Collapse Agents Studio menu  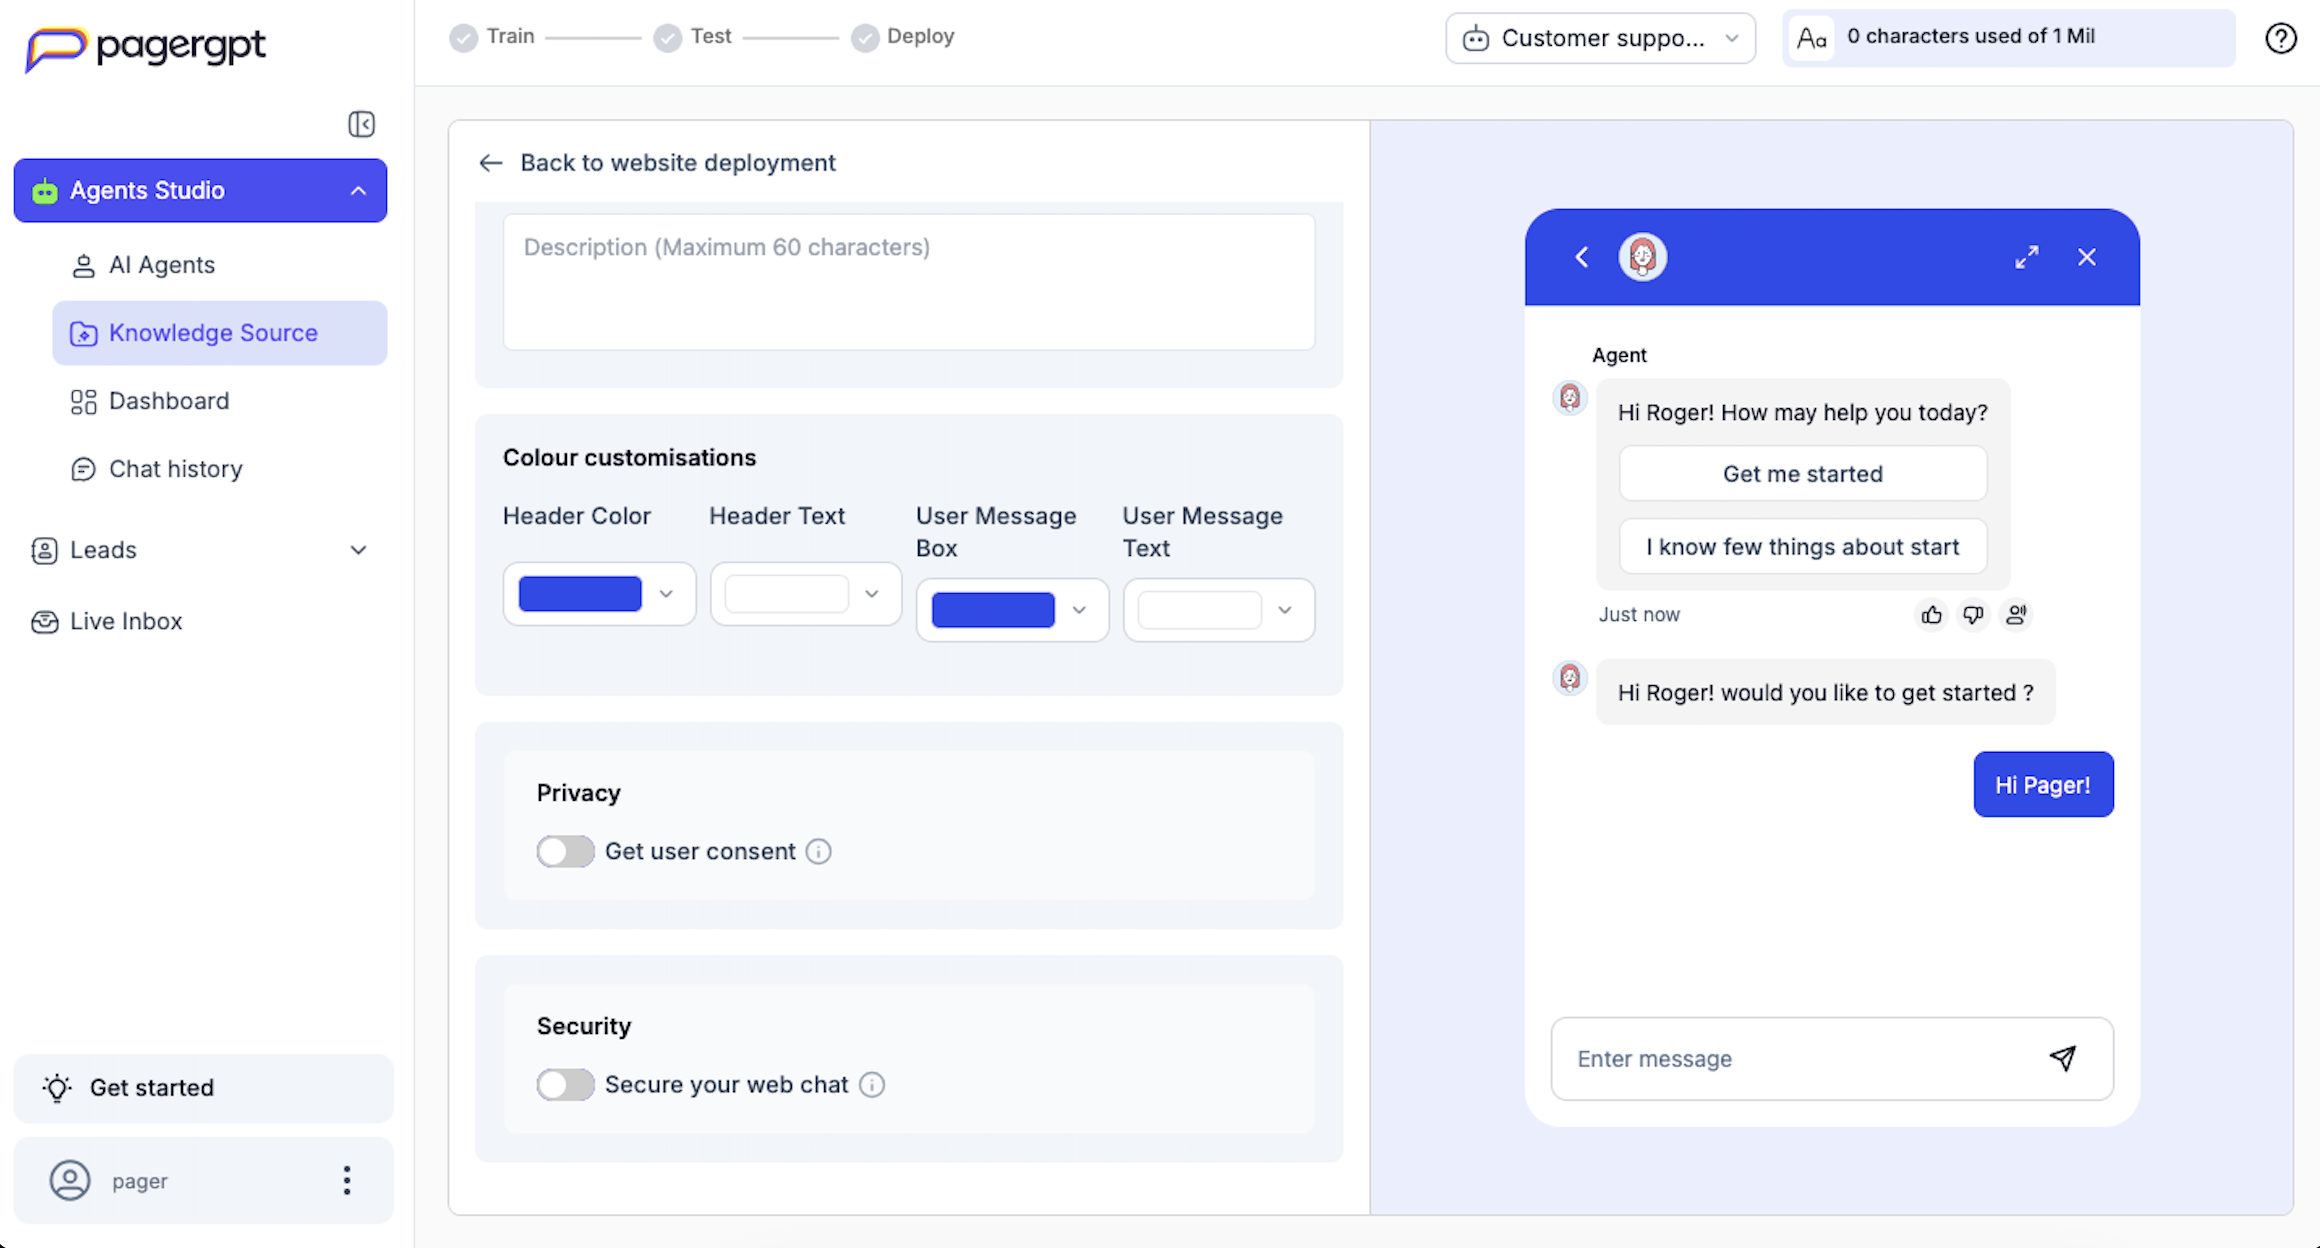tap(358, 191)
